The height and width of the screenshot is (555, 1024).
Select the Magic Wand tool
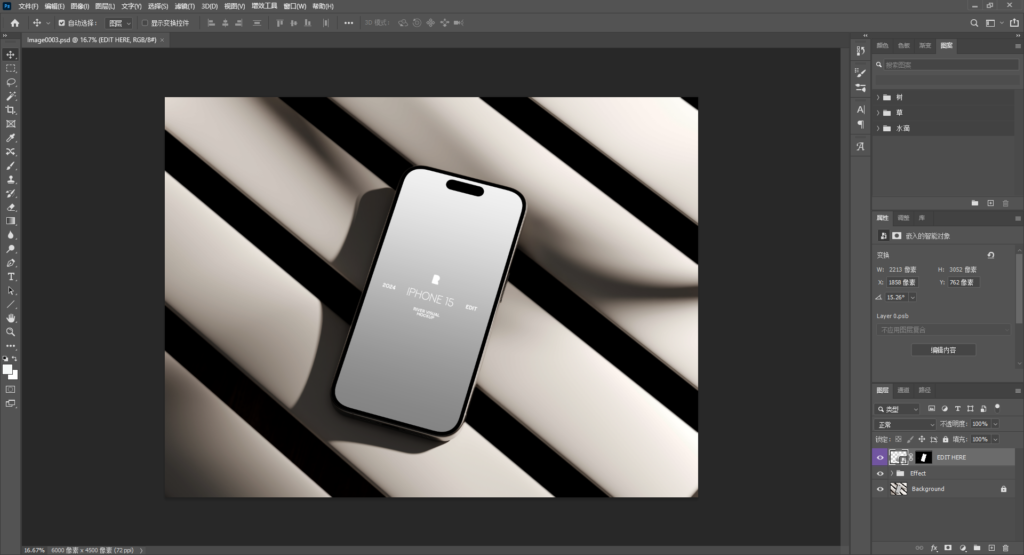(x=10, y=96)
